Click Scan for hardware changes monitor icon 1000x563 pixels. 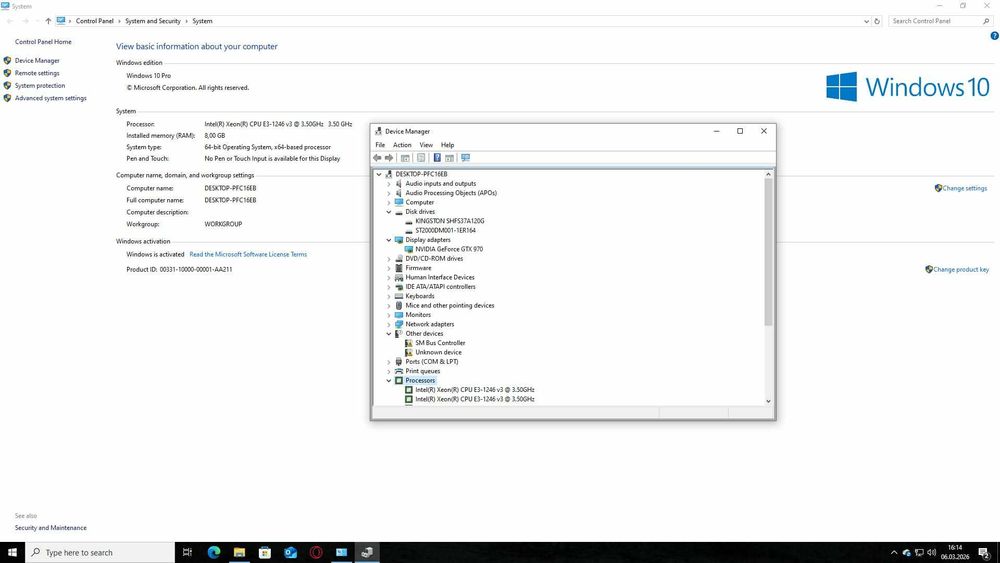[x=466, y=157]
